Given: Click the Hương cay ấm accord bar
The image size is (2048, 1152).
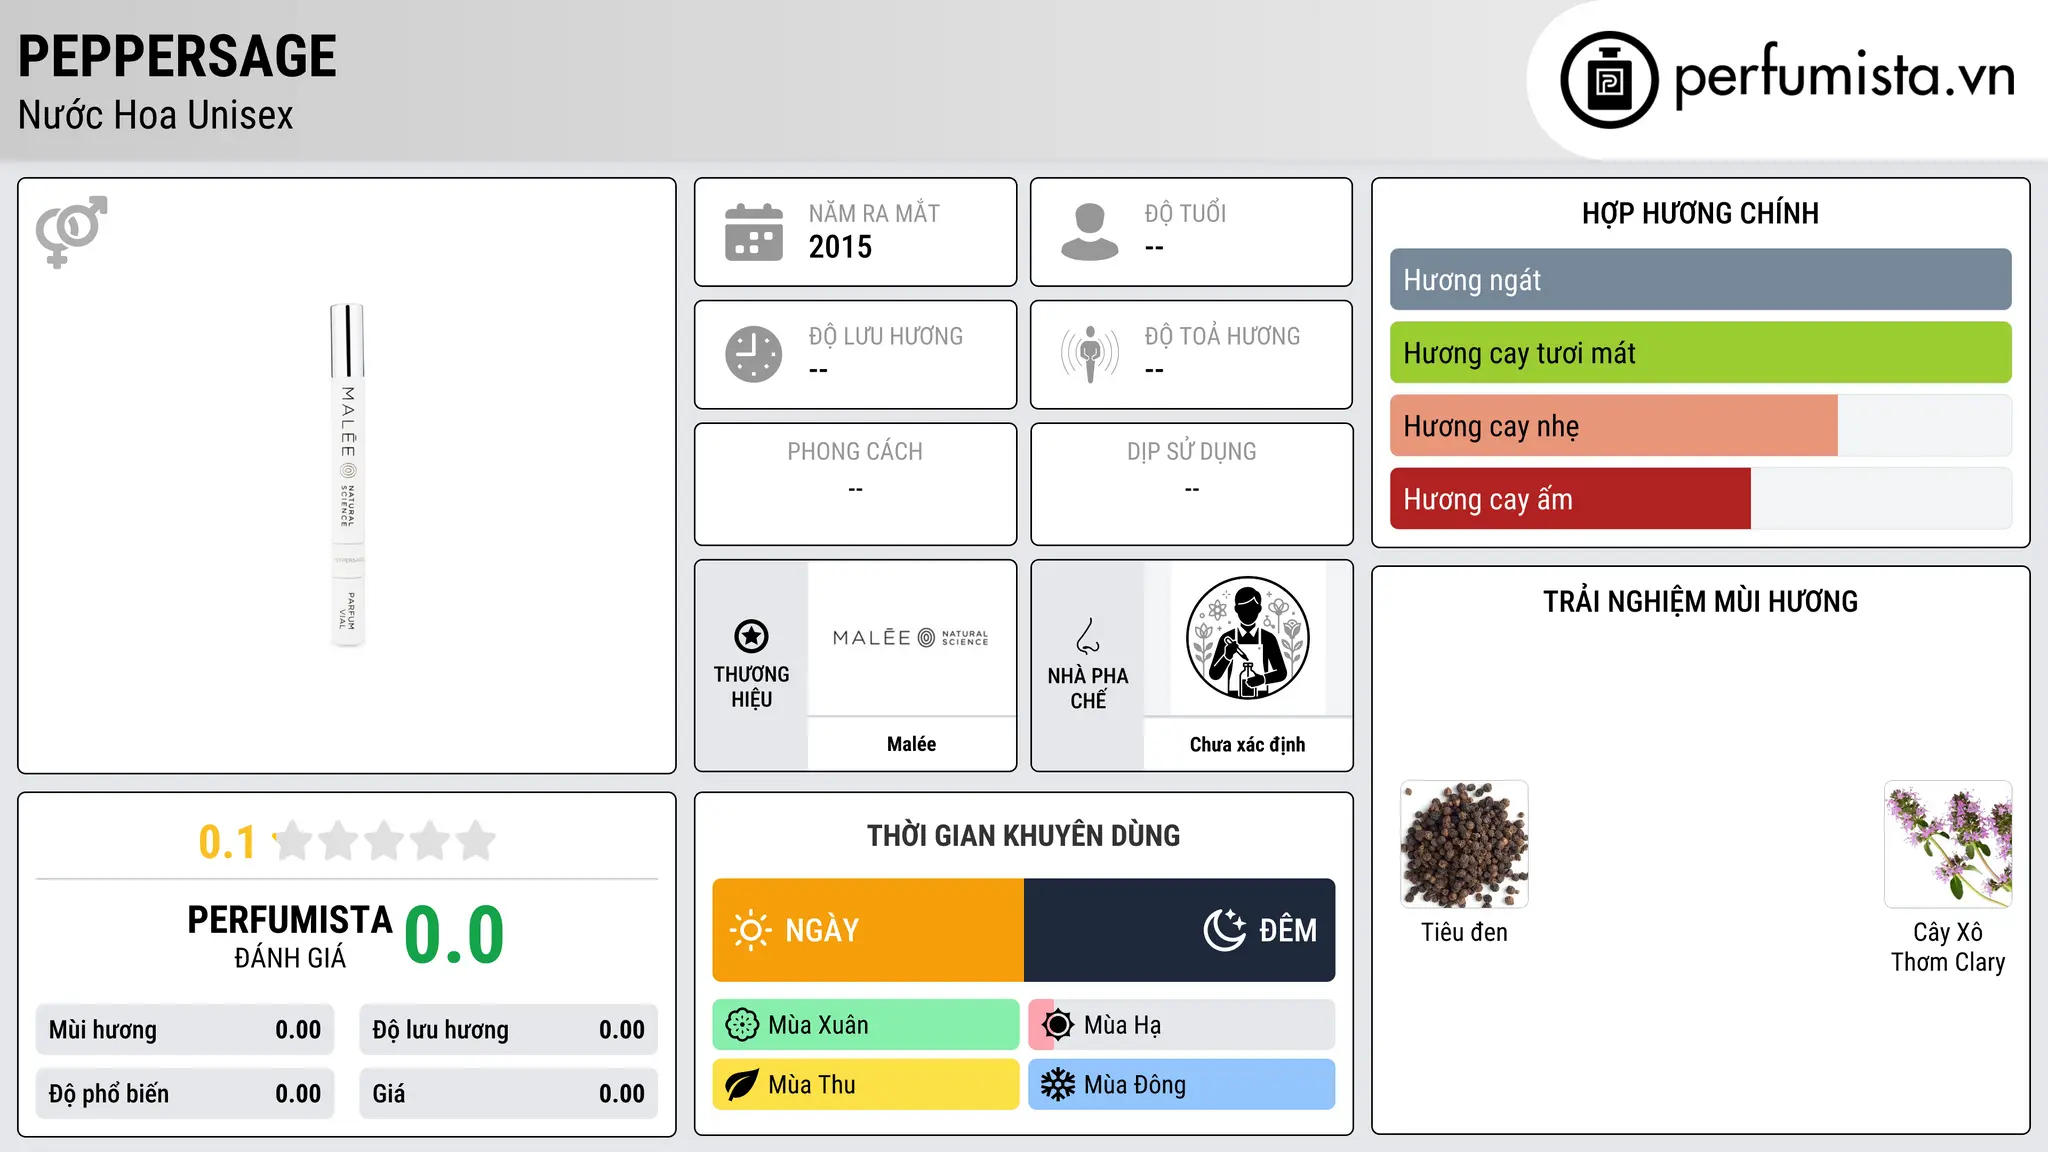Looking at the screenshot, I should pyautogui.click(x=1700, y=499).
